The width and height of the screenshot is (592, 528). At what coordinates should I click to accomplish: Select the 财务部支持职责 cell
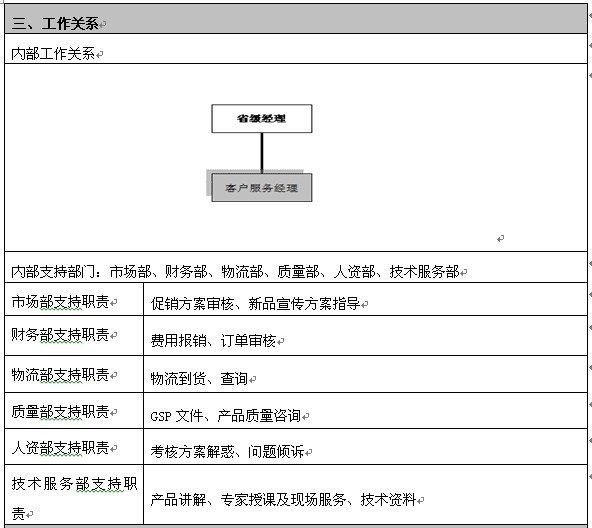tap(74, 335)
